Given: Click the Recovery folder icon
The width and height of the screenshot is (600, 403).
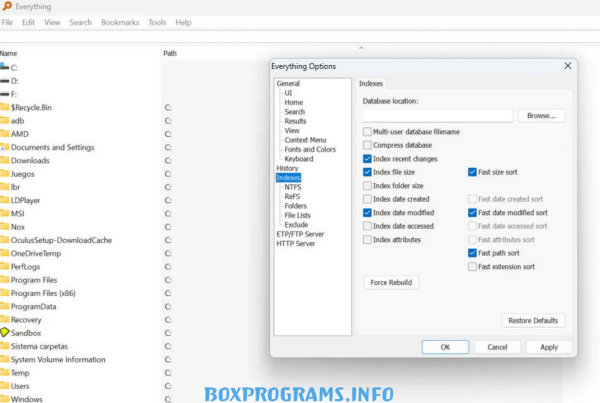Looking at the screenshot, I should 4,319.
